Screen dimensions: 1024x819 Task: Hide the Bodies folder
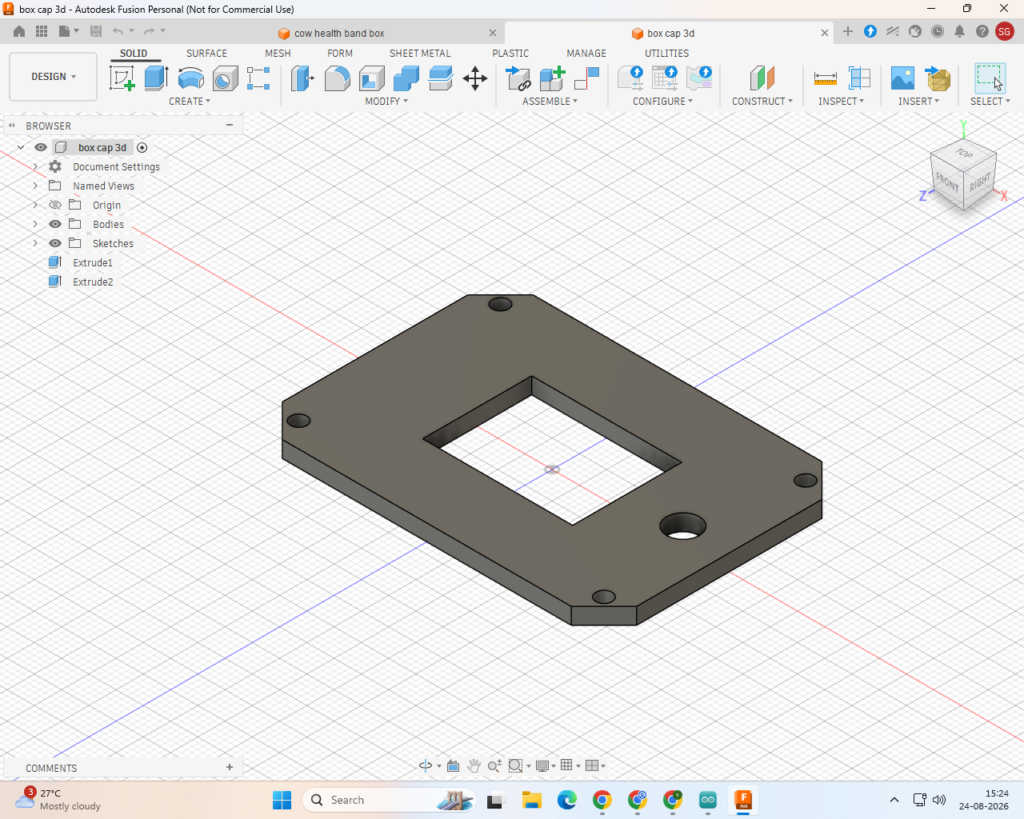[x=55, y=224]
